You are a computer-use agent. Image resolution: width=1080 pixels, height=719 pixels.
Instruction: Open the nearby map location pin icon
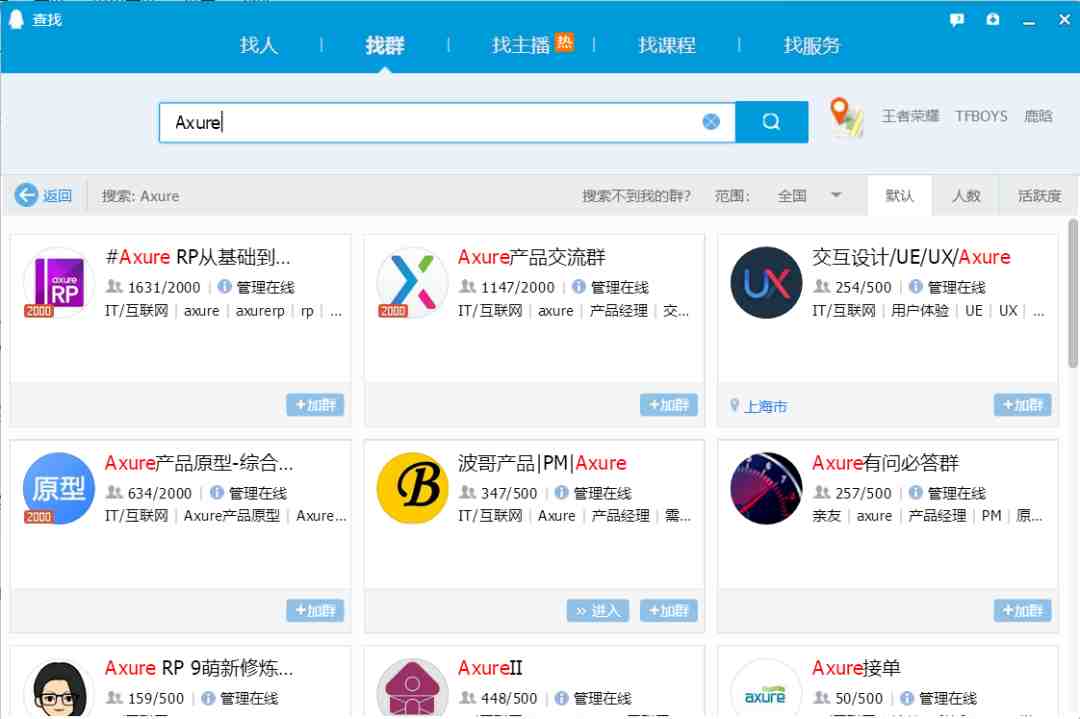846,117
